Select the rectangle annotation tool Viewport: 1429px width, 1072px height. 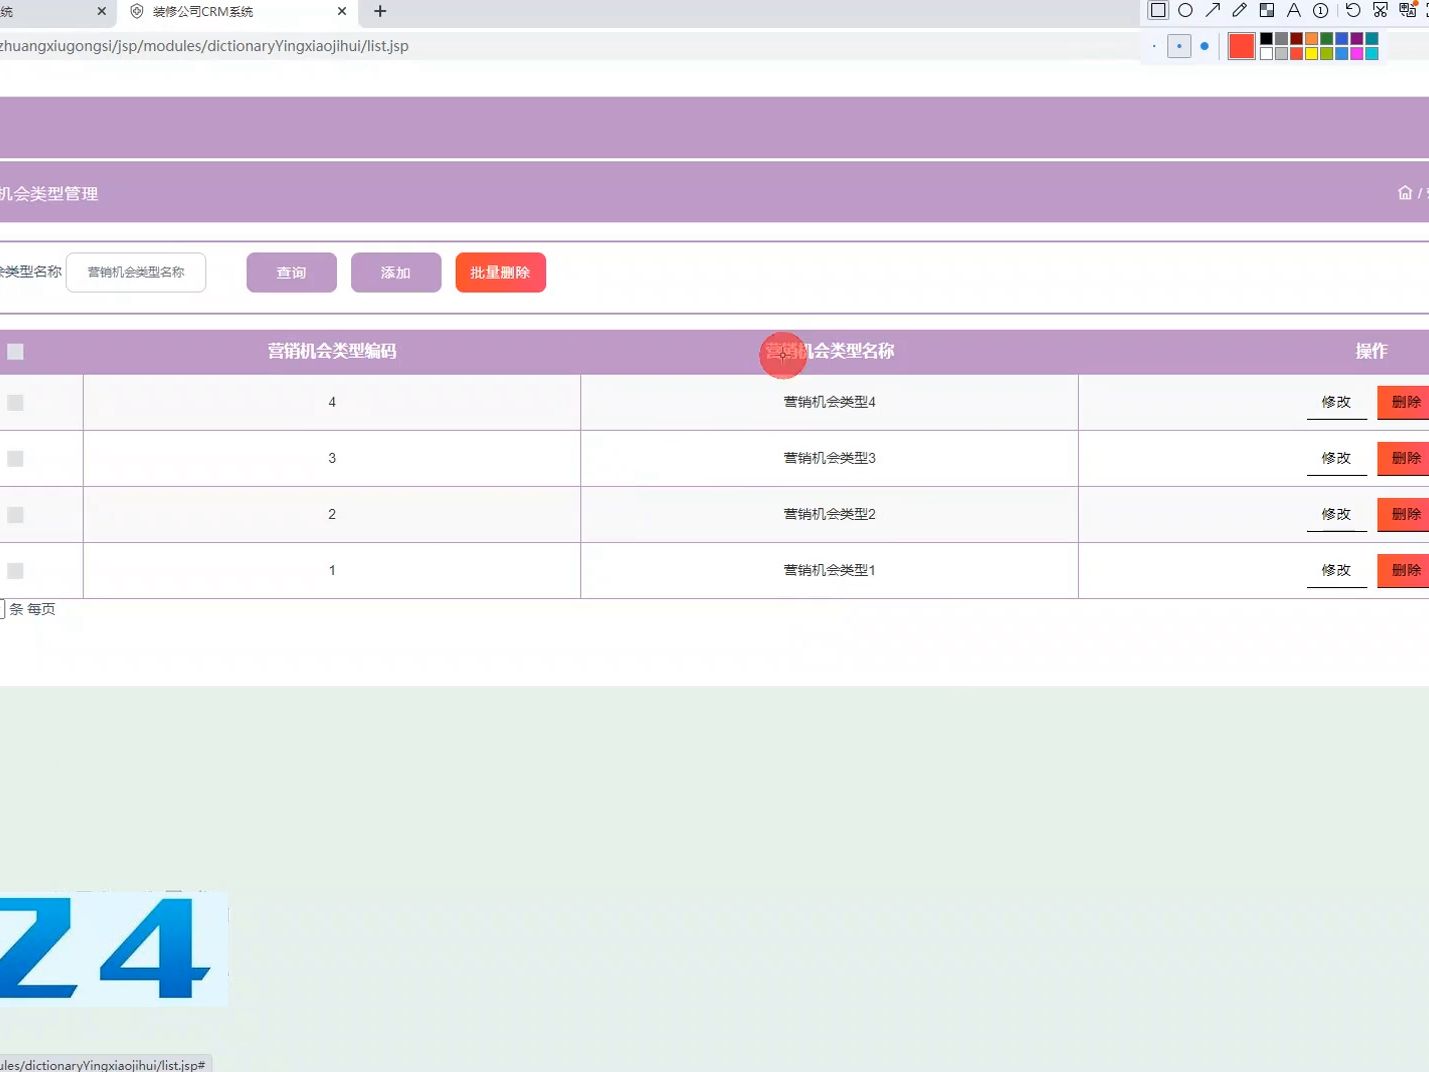1158,10
